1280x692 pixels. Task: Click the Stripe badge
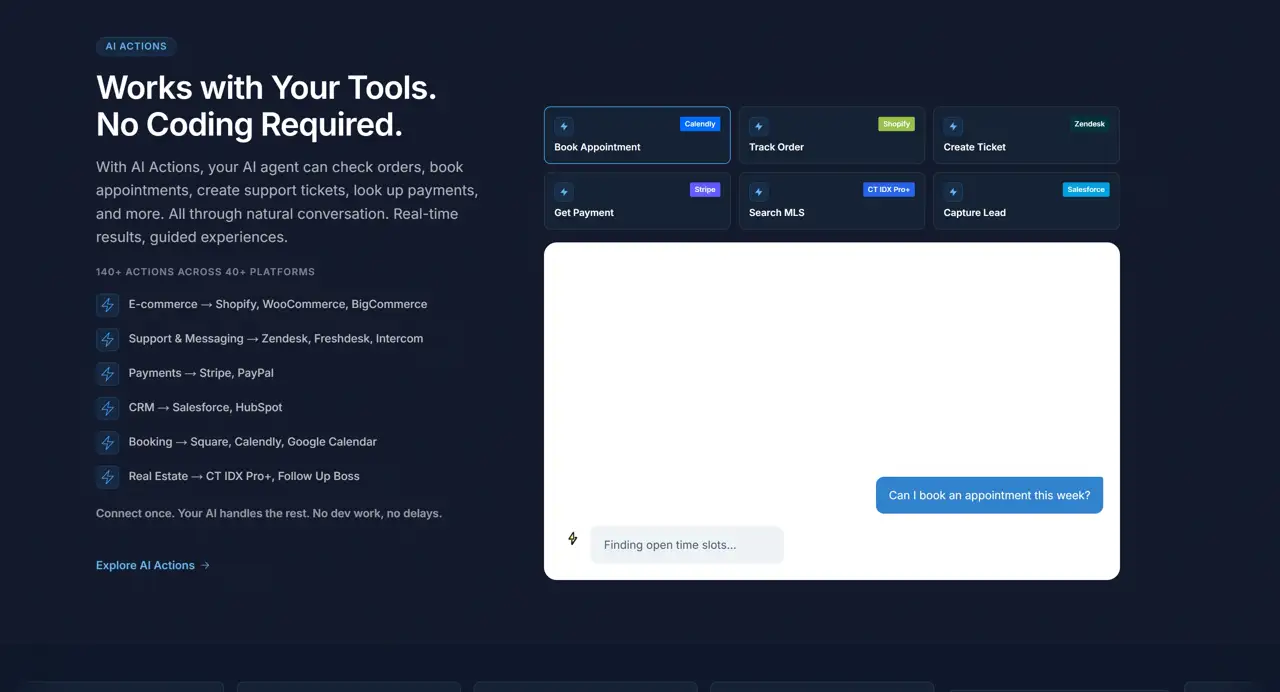705,190
